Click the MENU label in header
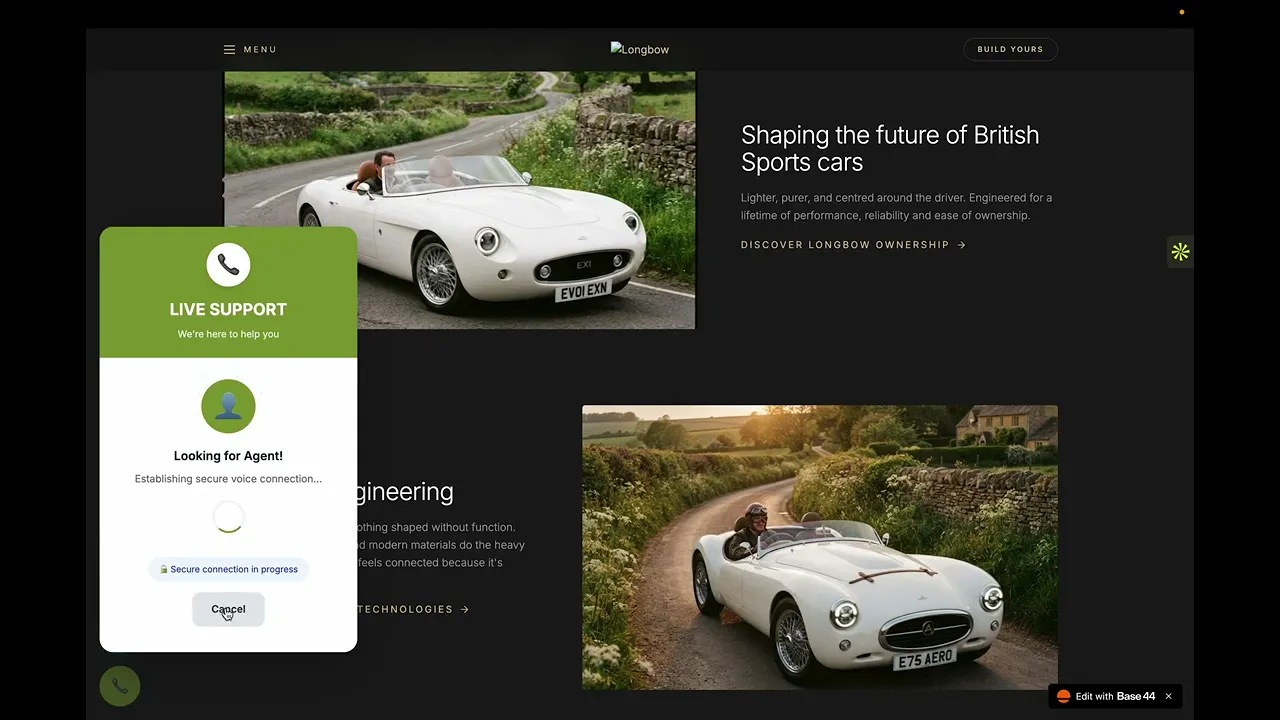The image size is (1280, 720). tap(260, 50)
